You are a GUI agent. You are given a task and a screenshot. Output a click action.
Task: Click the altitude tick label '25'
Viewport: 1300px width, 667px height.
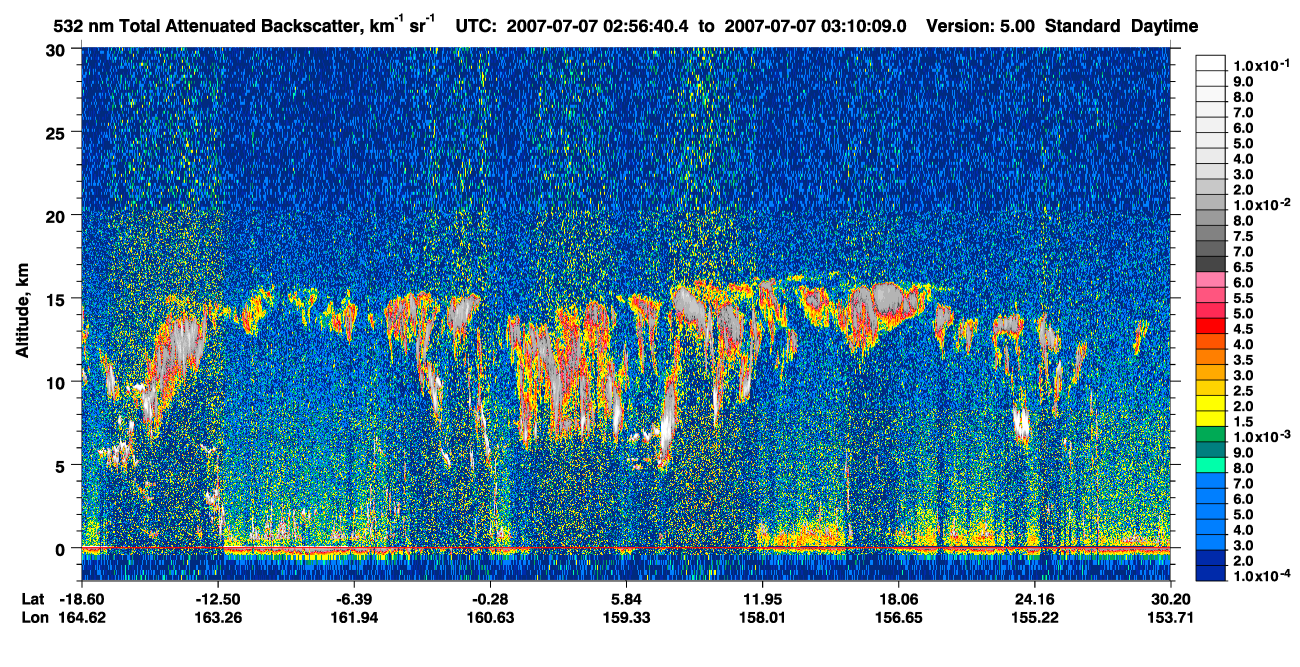click(x=58, y=132)
